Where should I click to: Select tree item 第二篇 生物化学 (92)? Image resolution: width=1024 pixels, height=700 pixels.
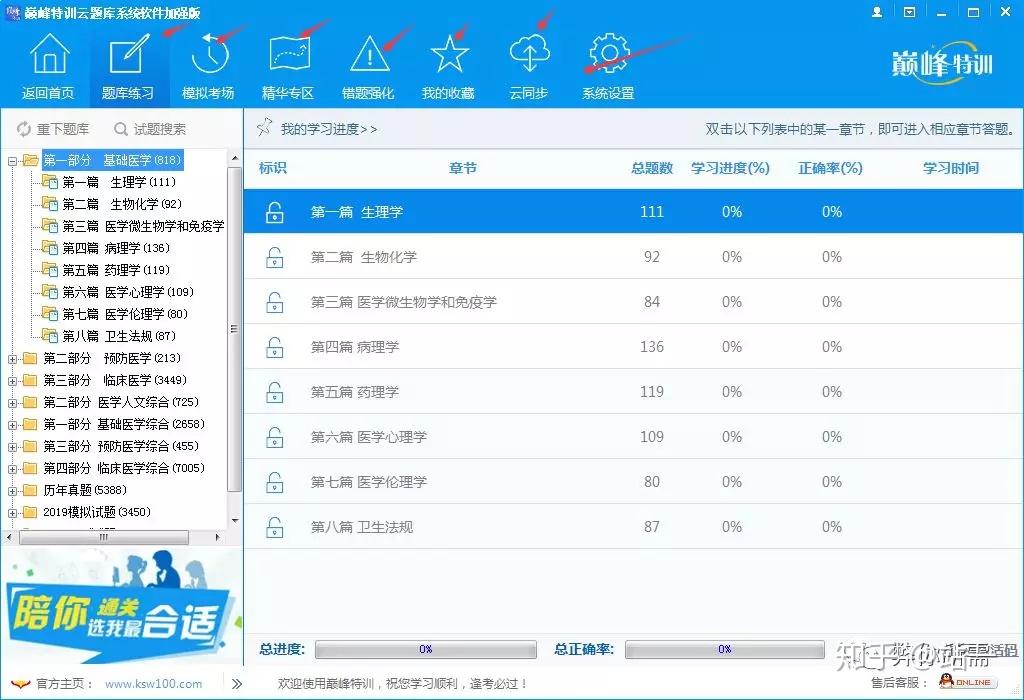121,204
